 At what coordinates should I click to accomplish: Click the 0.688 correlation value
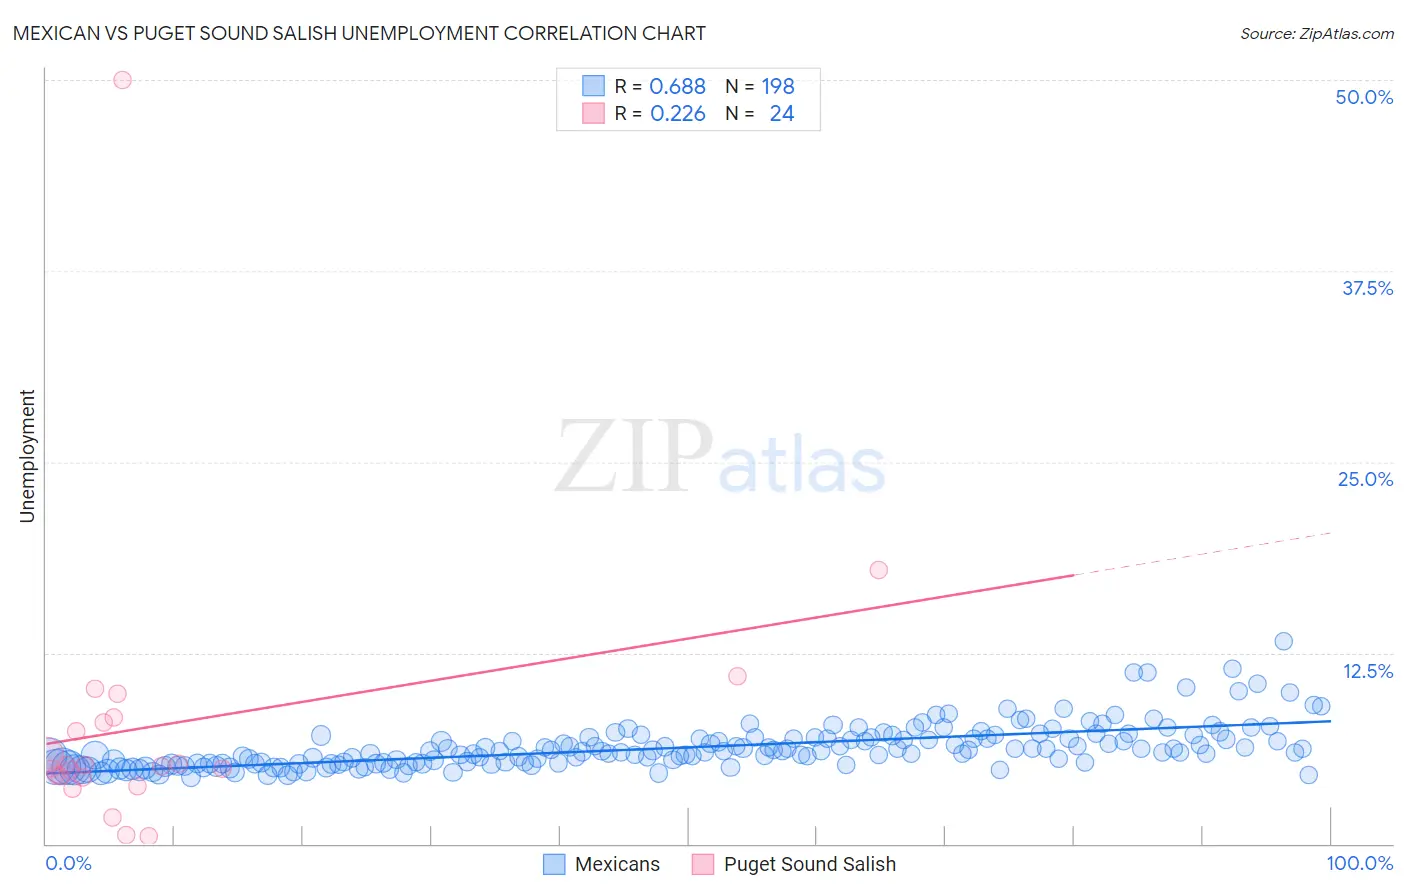tap(677, 86)
